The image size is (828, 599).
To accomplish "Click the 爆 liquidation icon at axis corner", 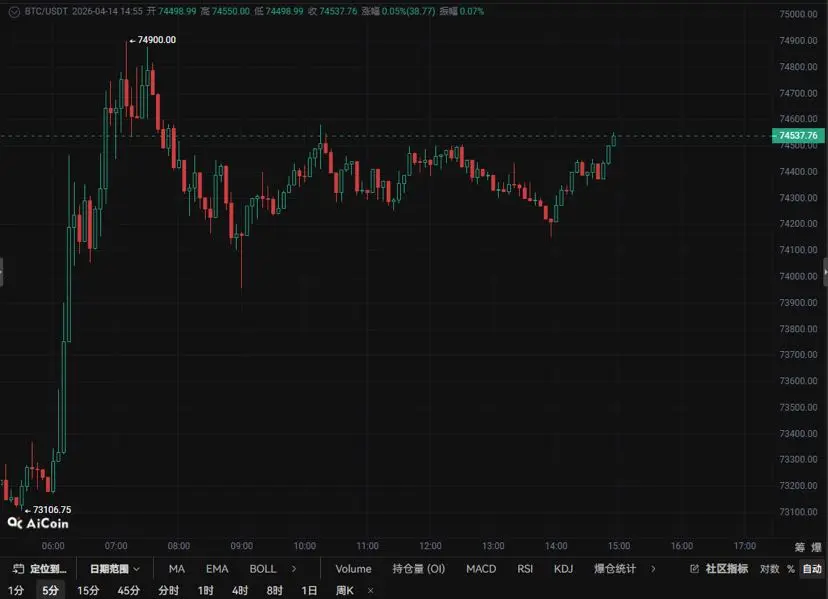I will (816, 547).
